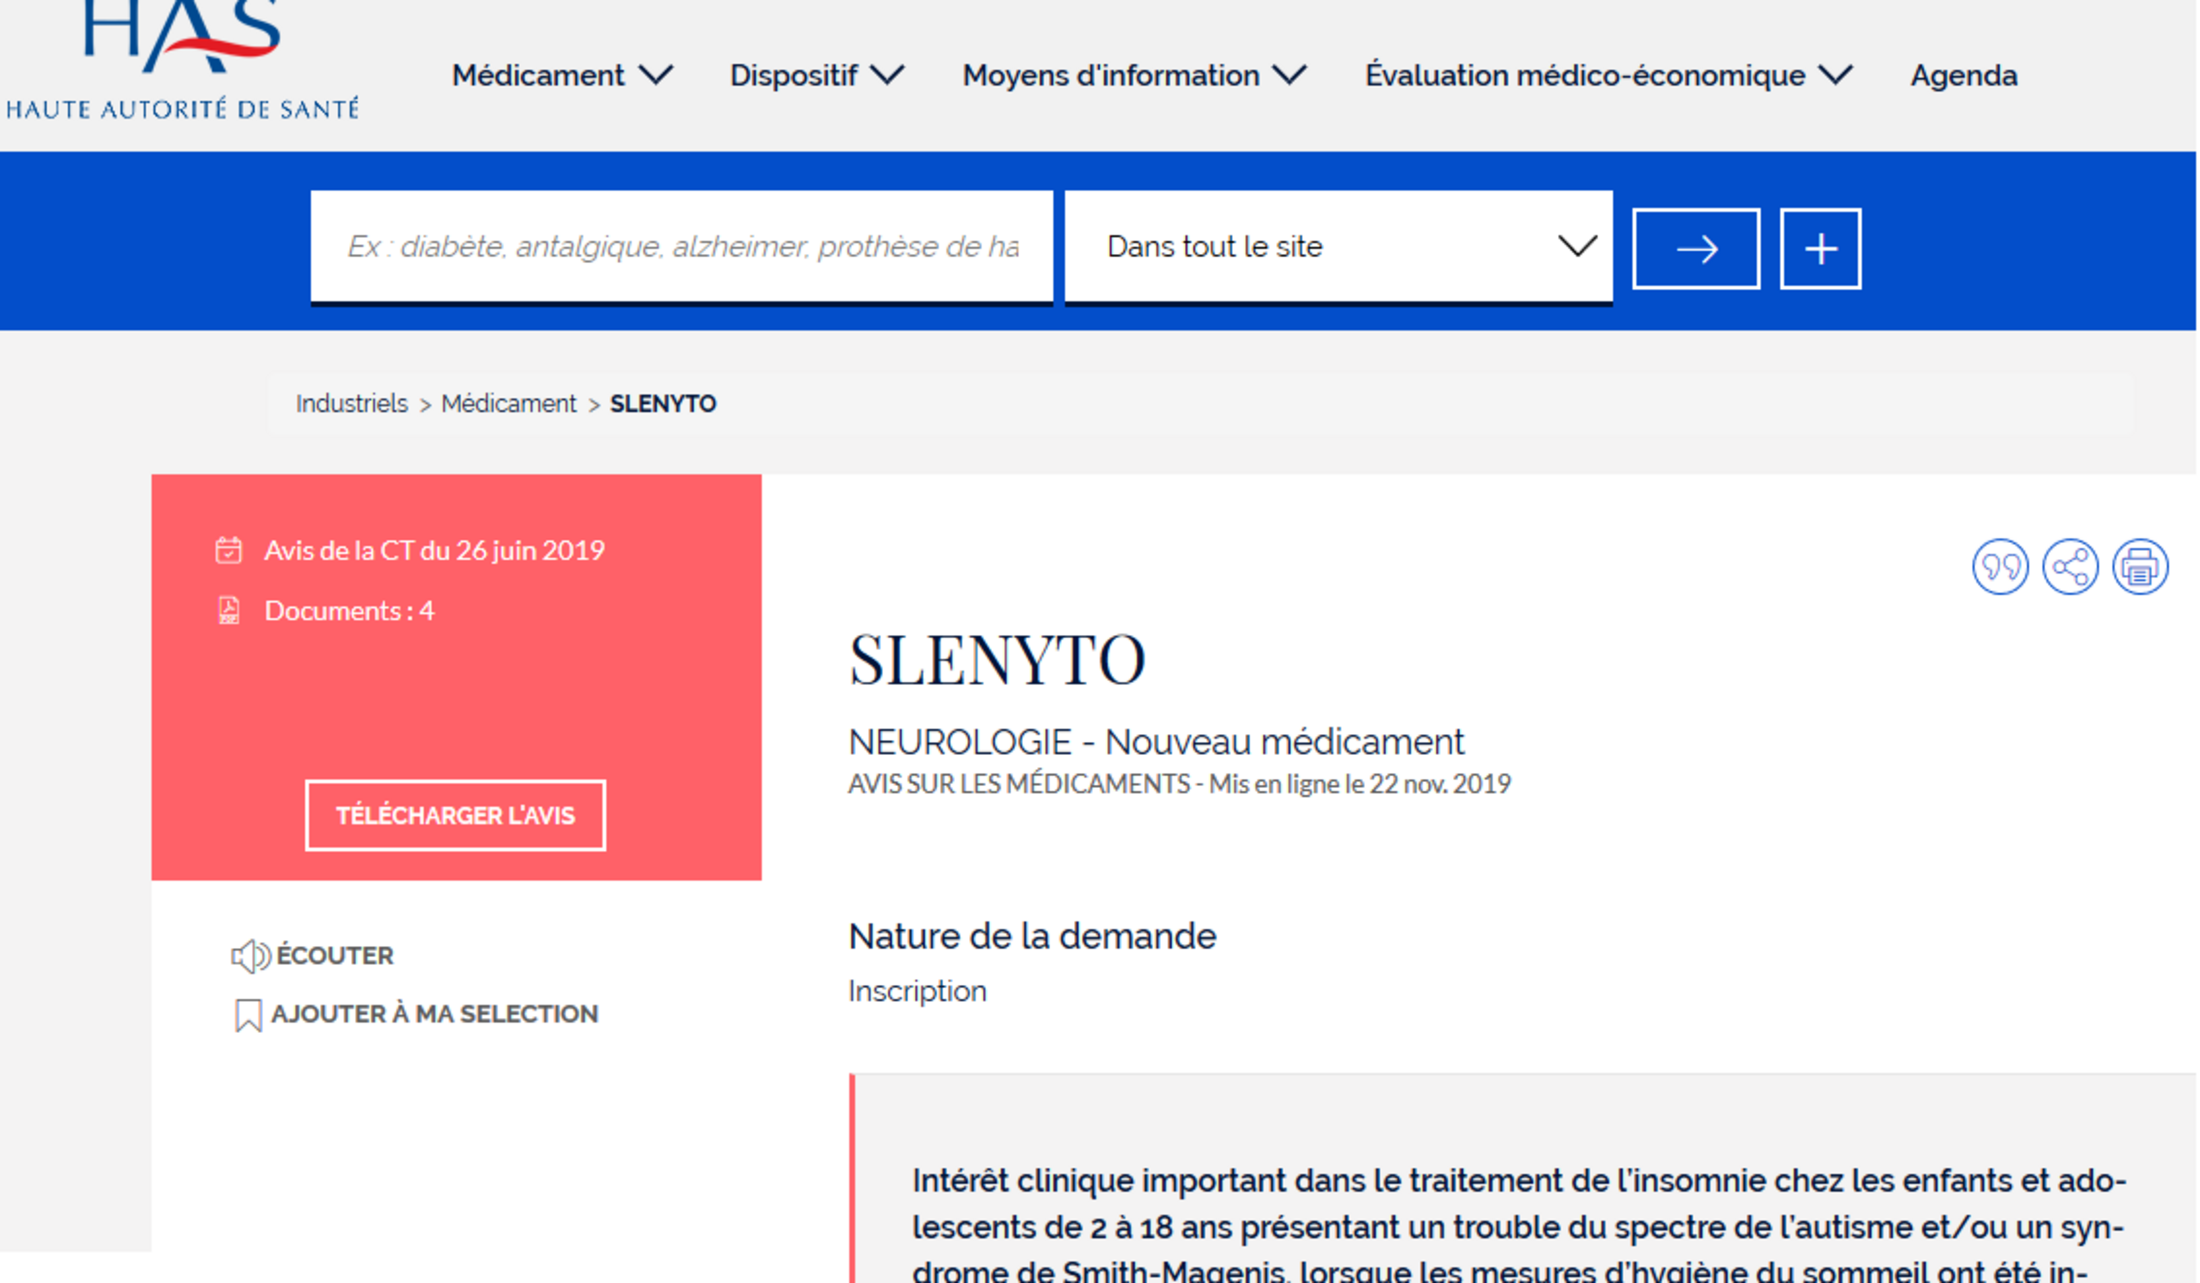
Task: Click the Écouter link
Action: click(335, 955)
